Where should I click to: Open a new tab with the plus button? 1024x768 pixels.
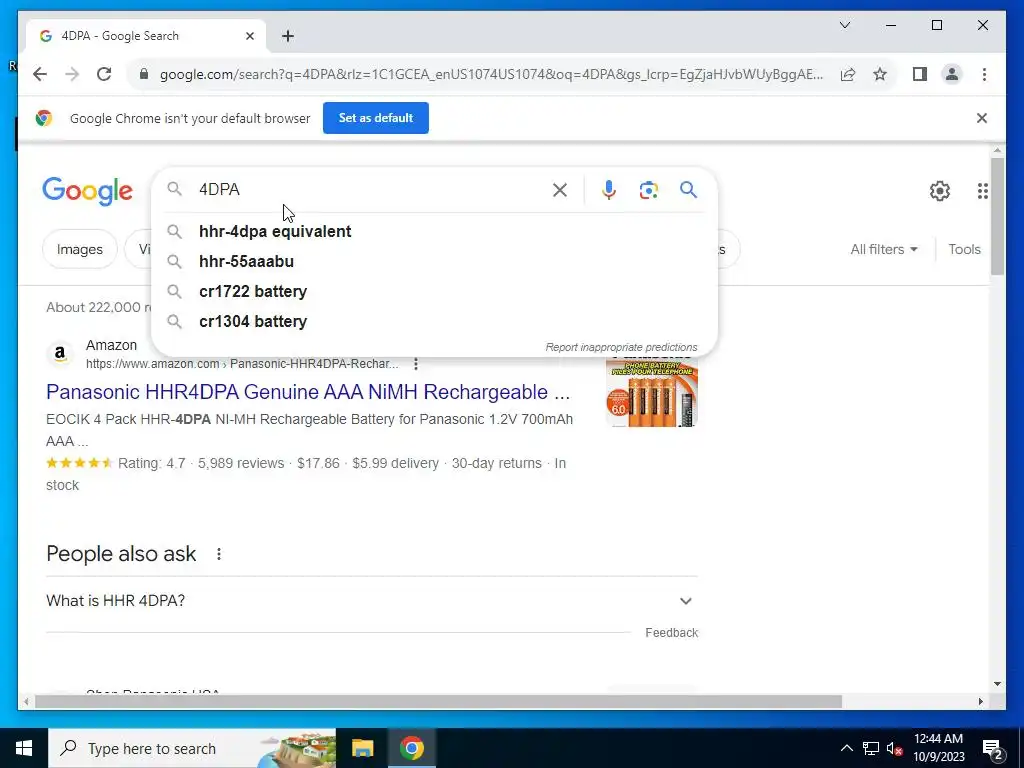(288, 36)
